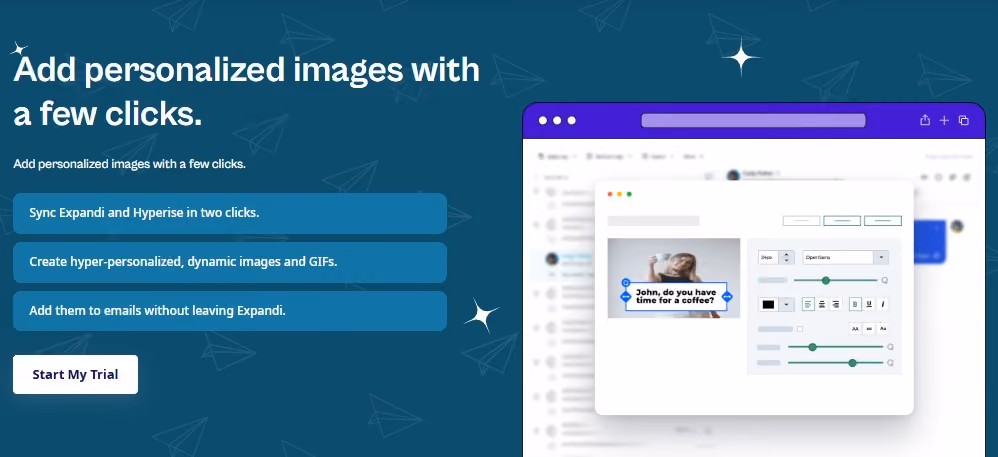998x457 pixels.
Task: Click the font size field in editor
Action: [x=770, y=258]
